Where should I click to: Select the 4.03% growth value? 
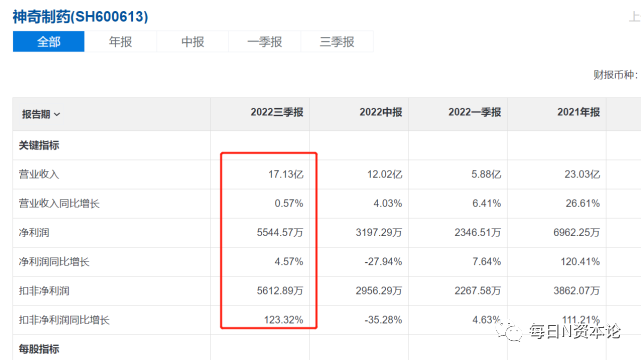[388, 203]
